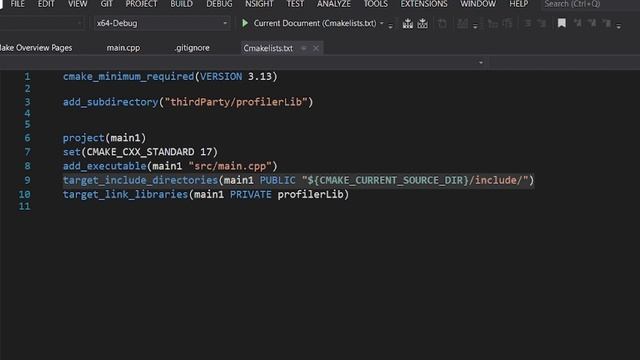Open the TOOLS menu
Screen dimensions: 640x360
(x=376, y=4)
